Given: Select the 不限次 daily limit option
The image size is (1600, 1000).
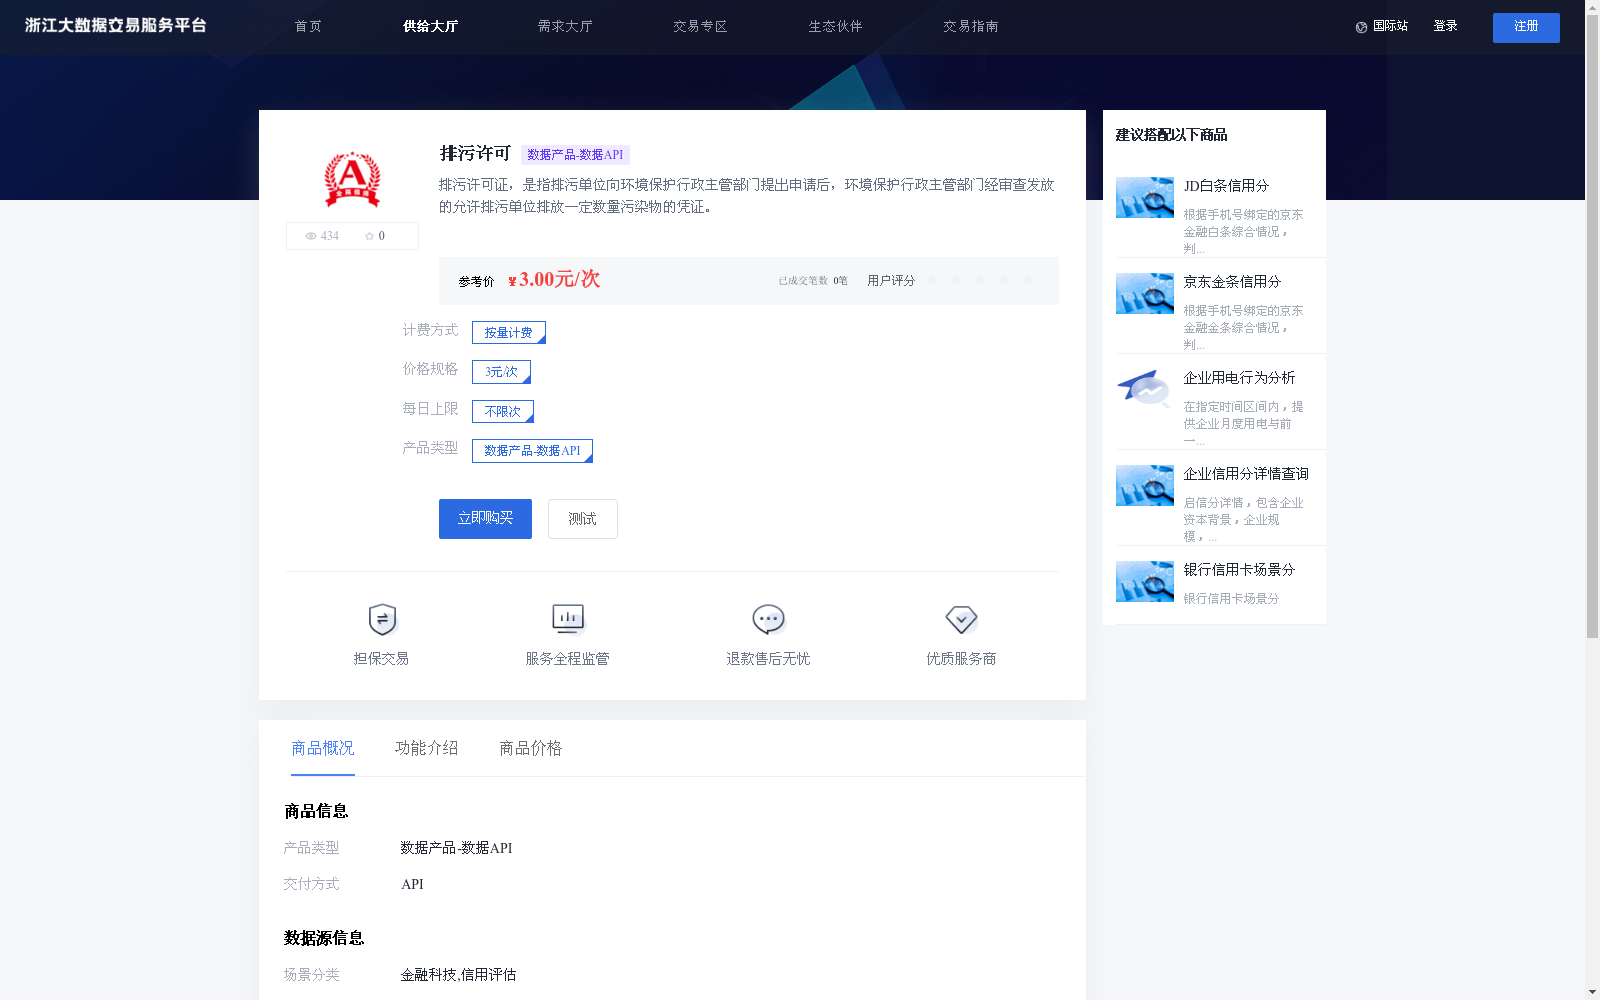Looking at the screenshot, I should click(503, 411).
